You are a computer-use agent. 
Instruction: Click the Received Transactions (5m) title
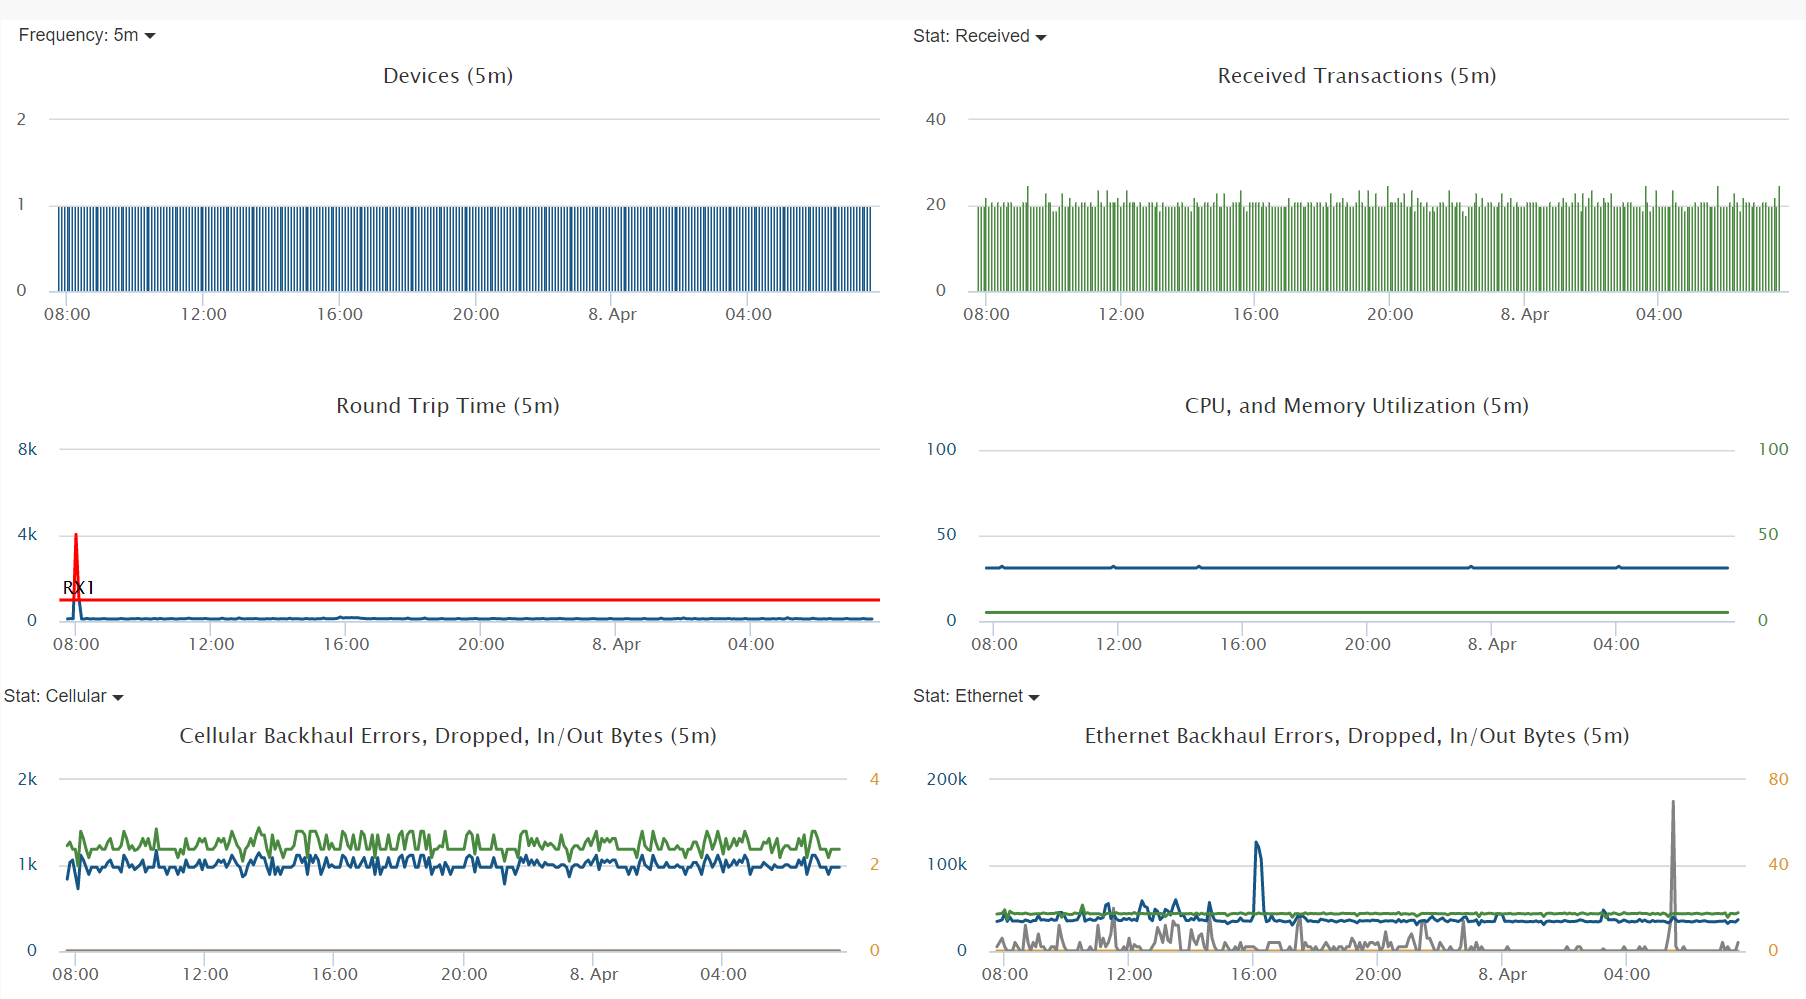pyautogui.click(x=1357, y=76)
